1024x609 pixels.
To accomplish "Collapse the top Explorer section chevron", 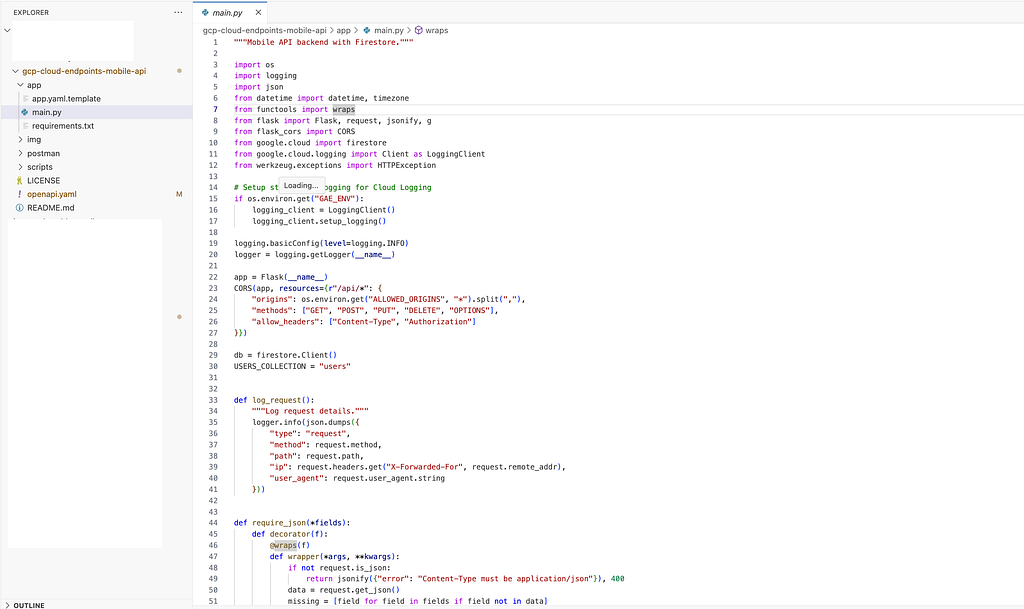I will pyautogui.click(x=7, y=31).
